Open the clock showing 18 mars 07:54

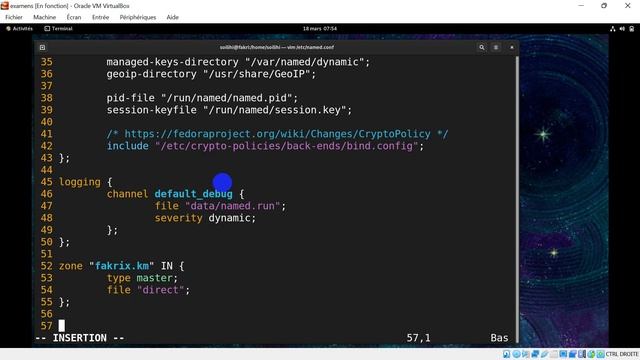(320, 29)
